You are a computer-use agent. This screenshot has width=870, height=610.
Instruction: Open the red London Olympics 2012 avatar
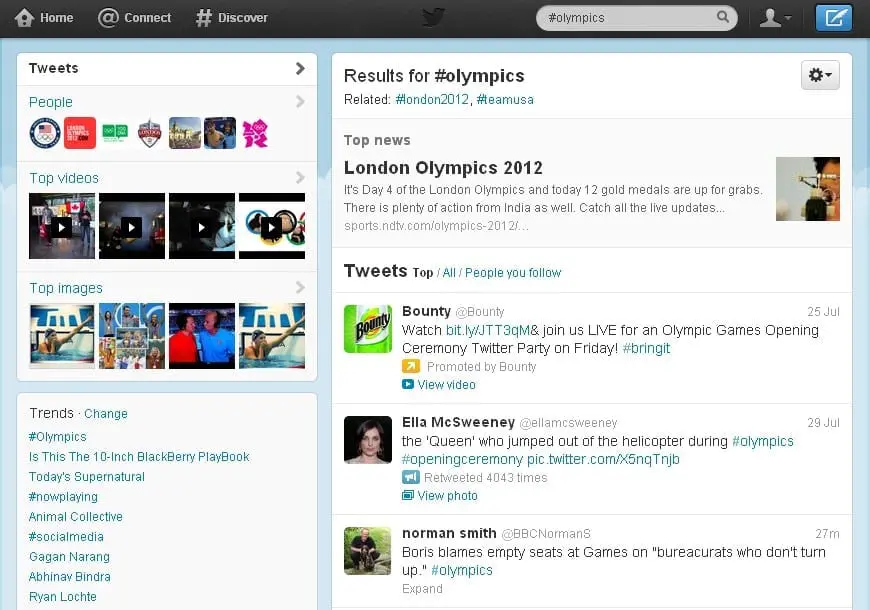(80, 133)
